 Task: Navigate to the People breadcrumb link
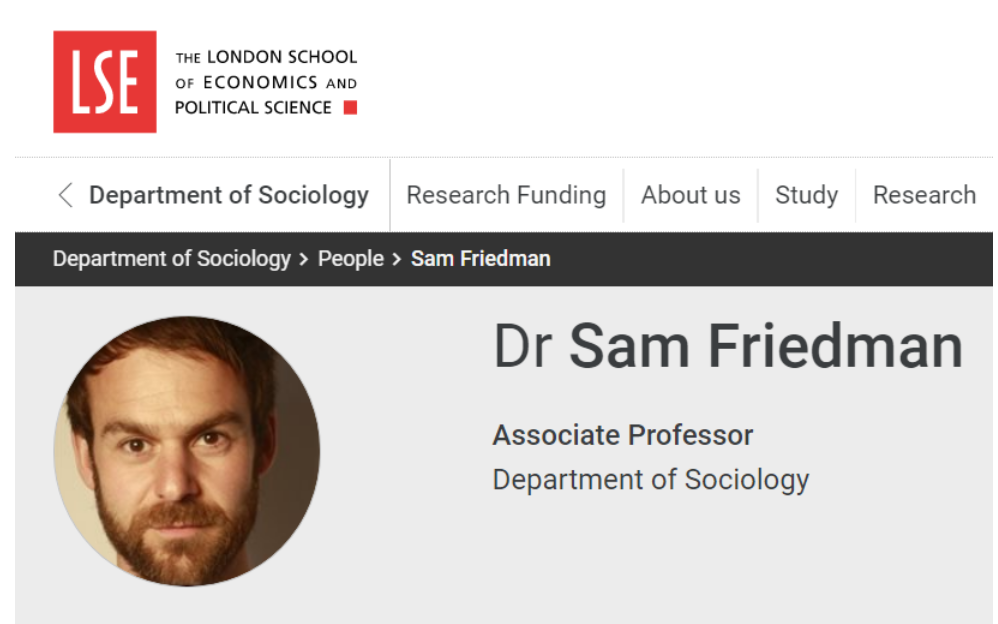tap(351, 259)
